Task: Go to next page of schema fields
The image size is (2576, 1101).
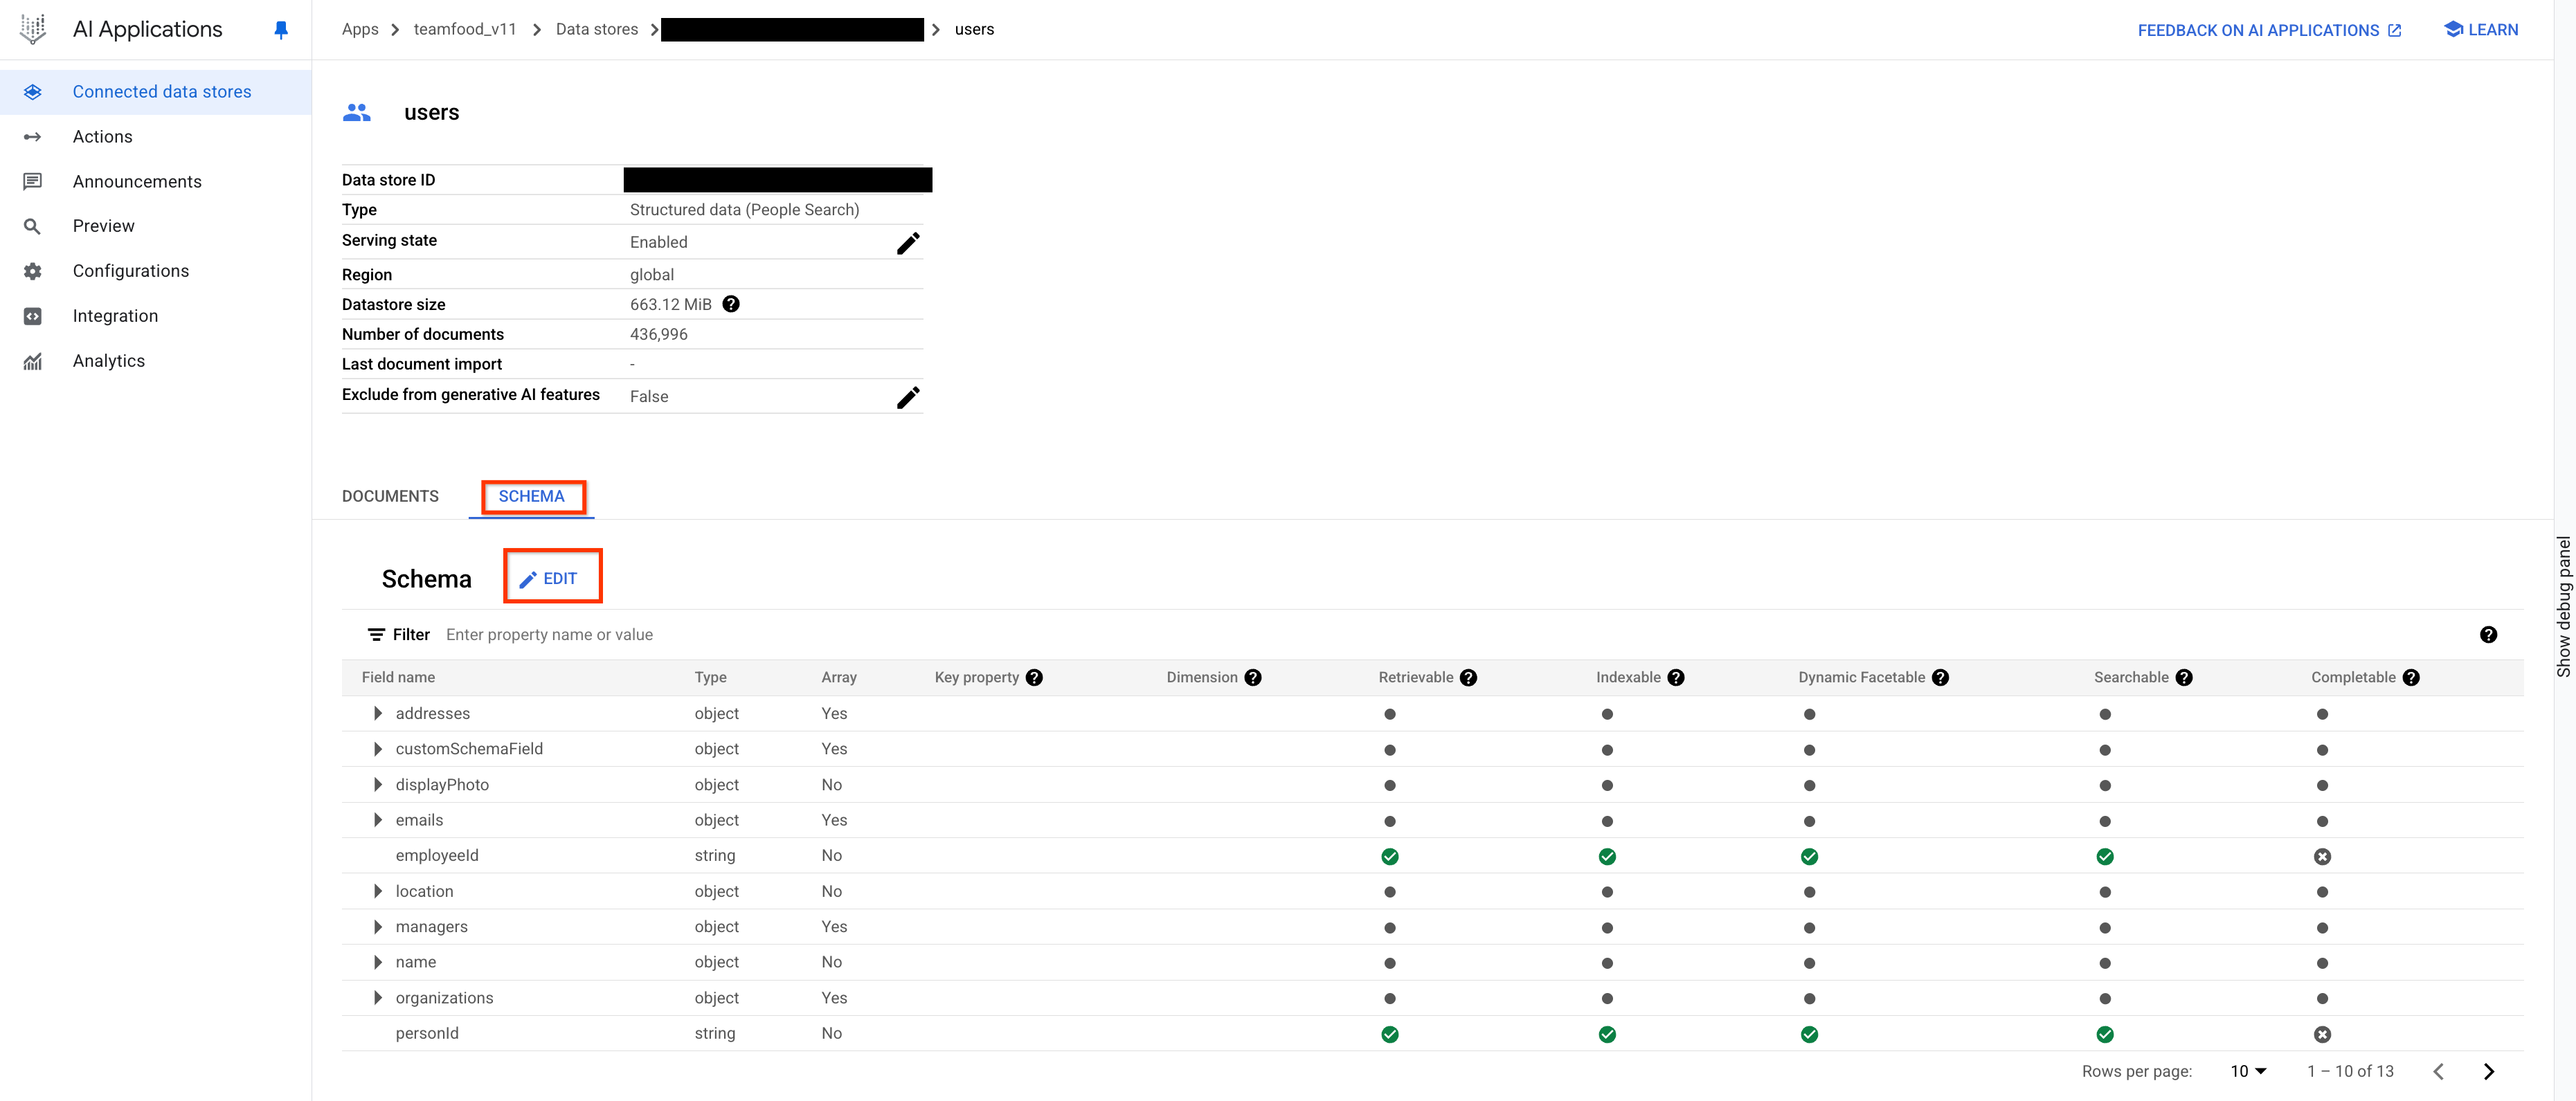Action: pyautogui.click(x=2489, y=1072)
